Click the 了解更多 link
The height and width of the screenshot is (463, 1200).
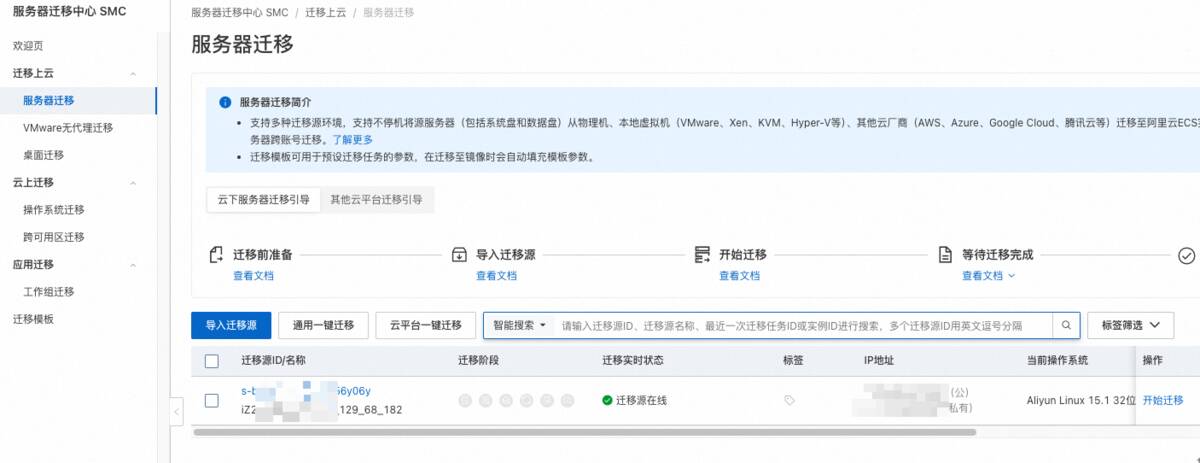(353, 140)
